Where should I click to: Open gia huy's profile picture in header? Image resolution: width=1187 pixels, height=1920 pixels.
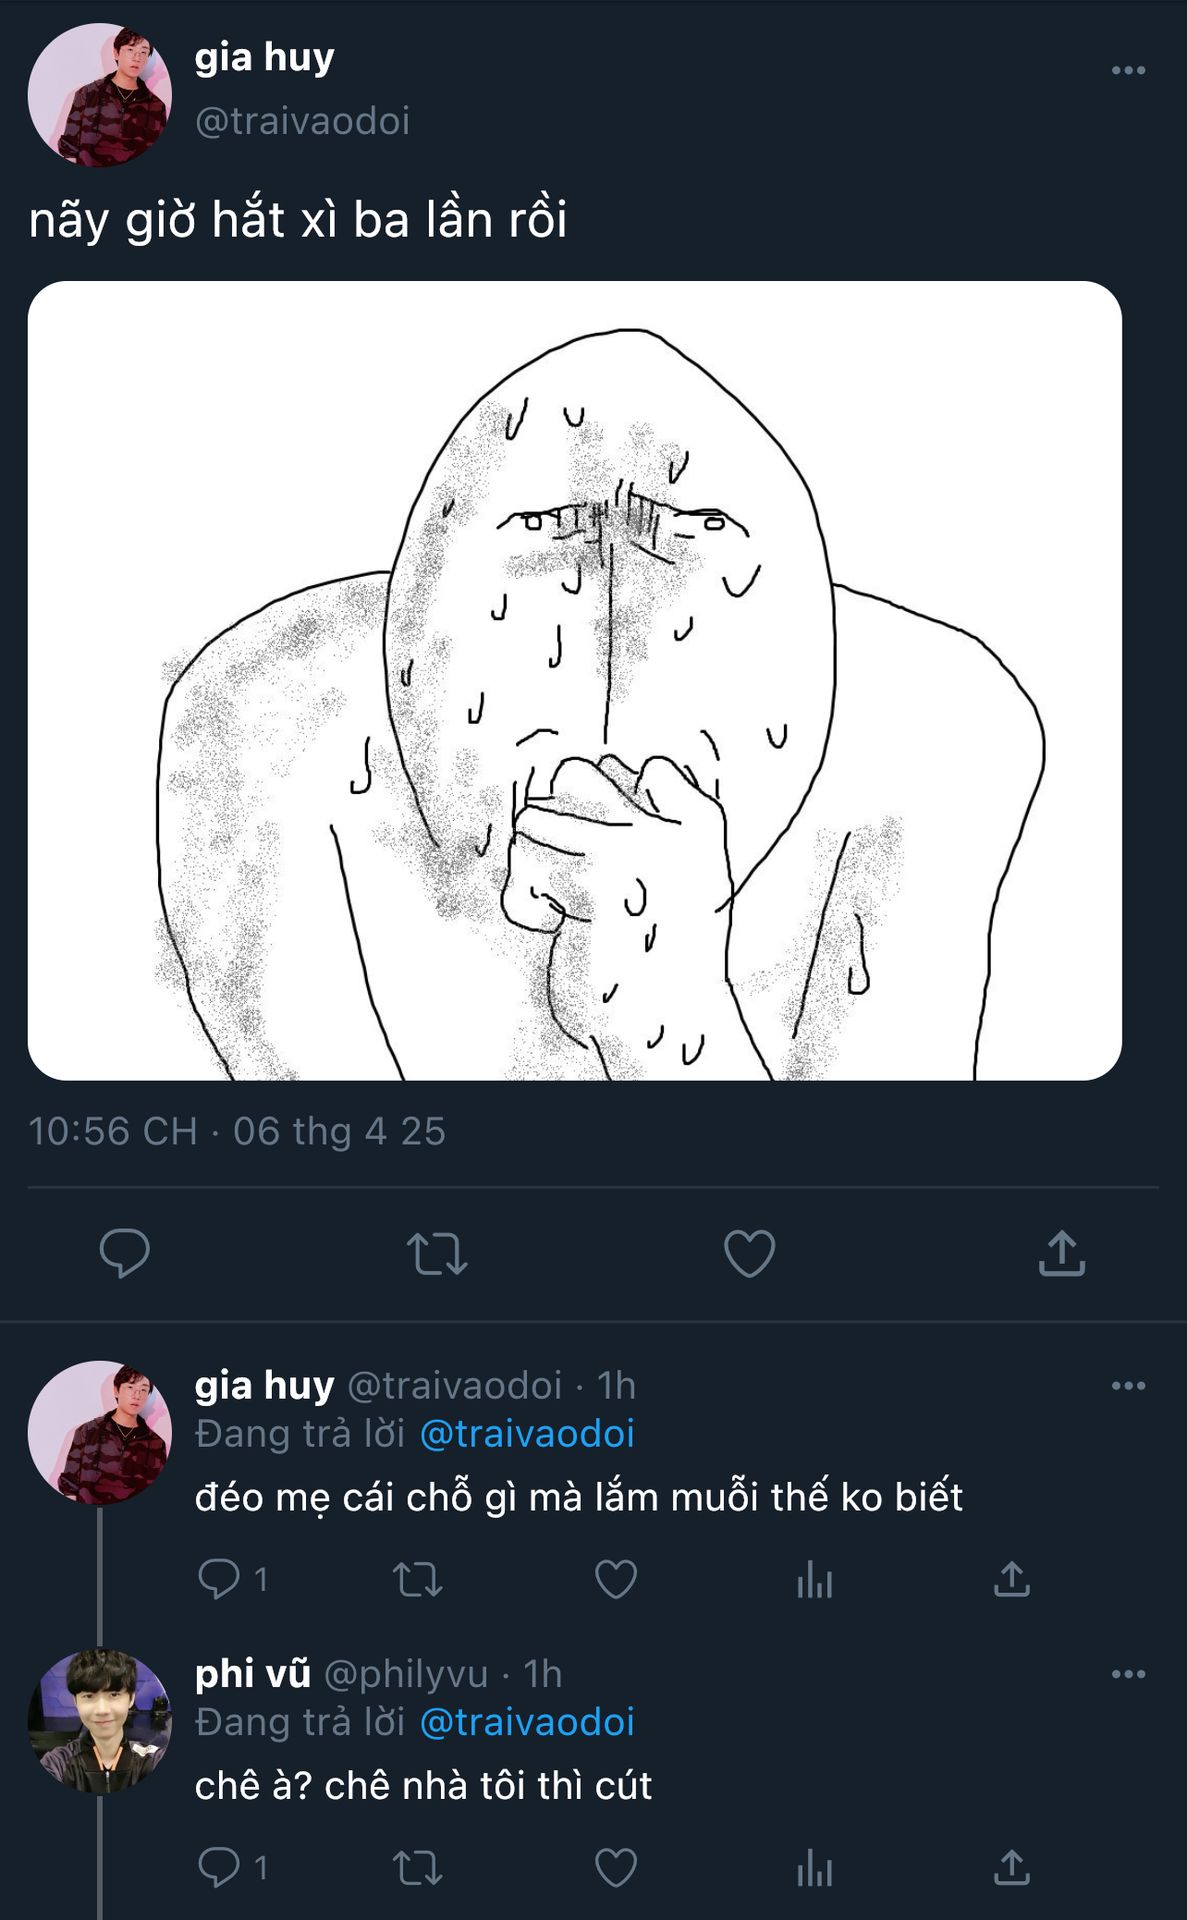tap(99, 95)
